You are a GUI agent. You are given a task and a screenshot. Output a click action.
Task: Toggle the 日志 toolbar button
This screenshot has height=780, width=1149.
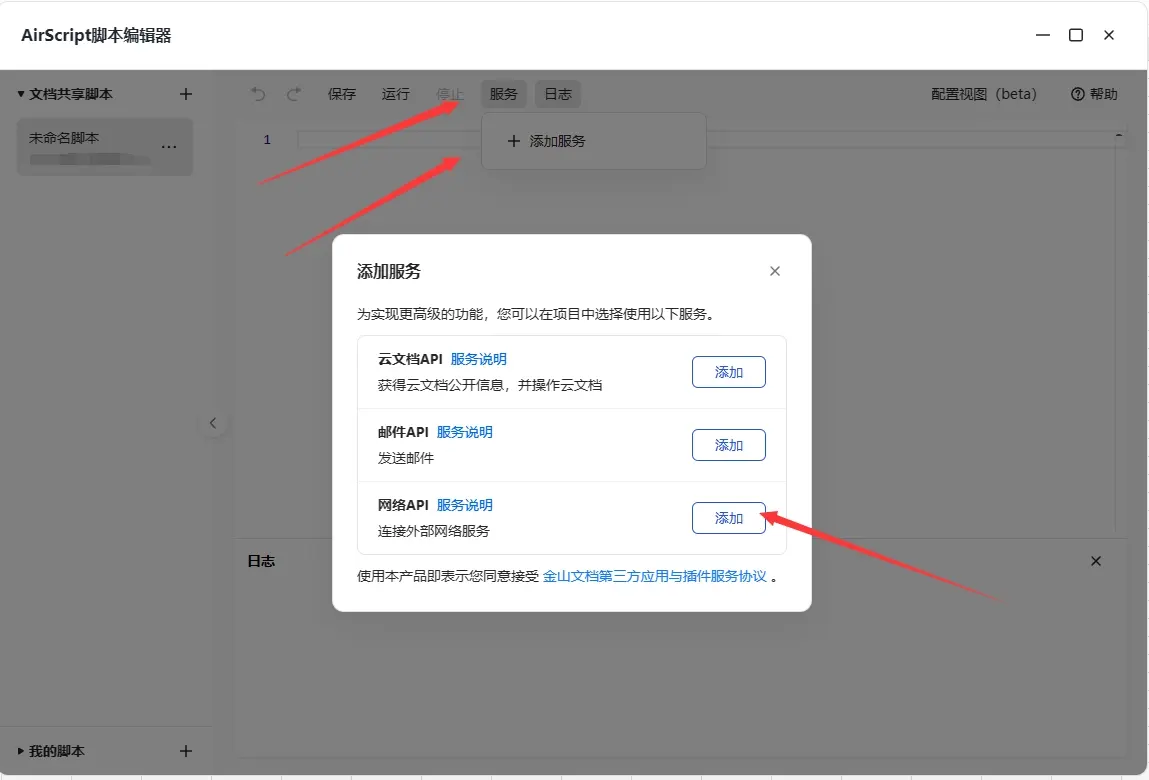[x=558, y=94]
